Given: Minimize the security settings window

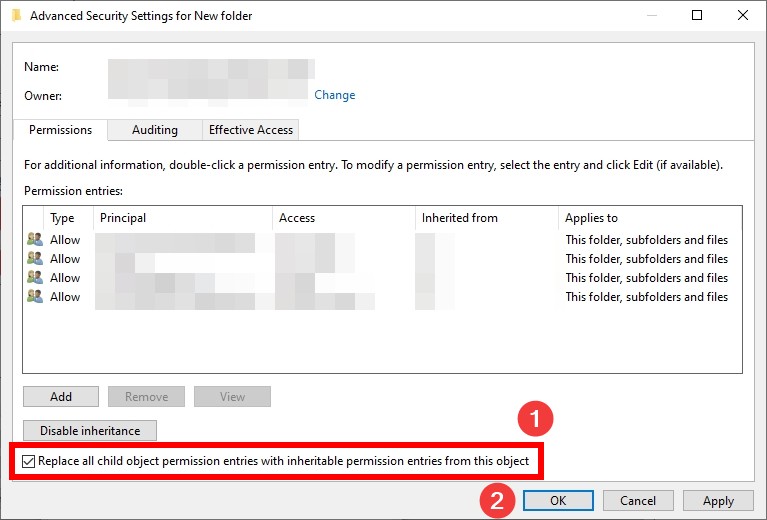Looking at the screenshot, I should (652, 15).
